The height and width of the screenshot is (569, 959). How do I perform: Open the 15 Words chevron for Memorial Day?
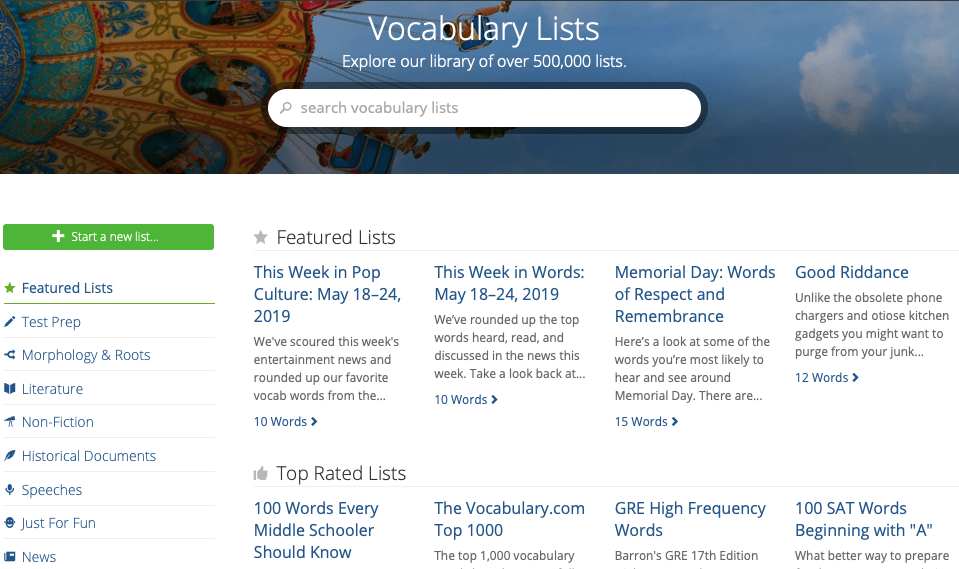[675, 422]
